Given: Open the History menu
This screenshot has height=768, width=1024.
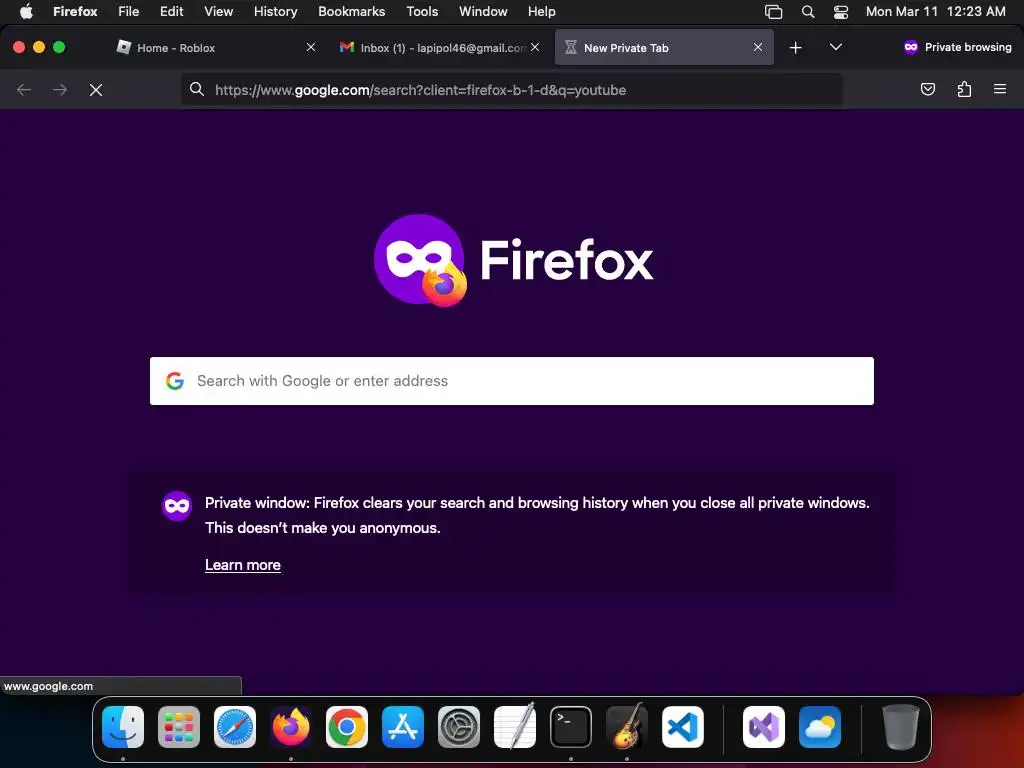Looking at the screenshot, I should click(x=276, y=12).
